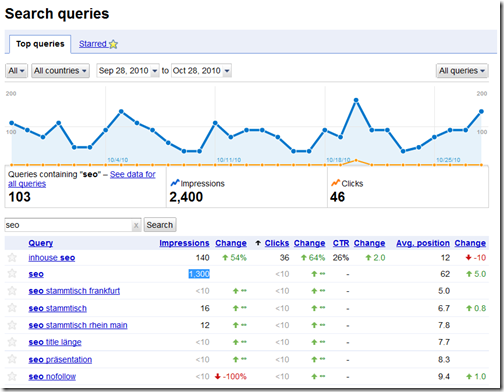The image size is (504, 392).
Task: Open the 'seo title länge' query link
Action: point(55,342)
